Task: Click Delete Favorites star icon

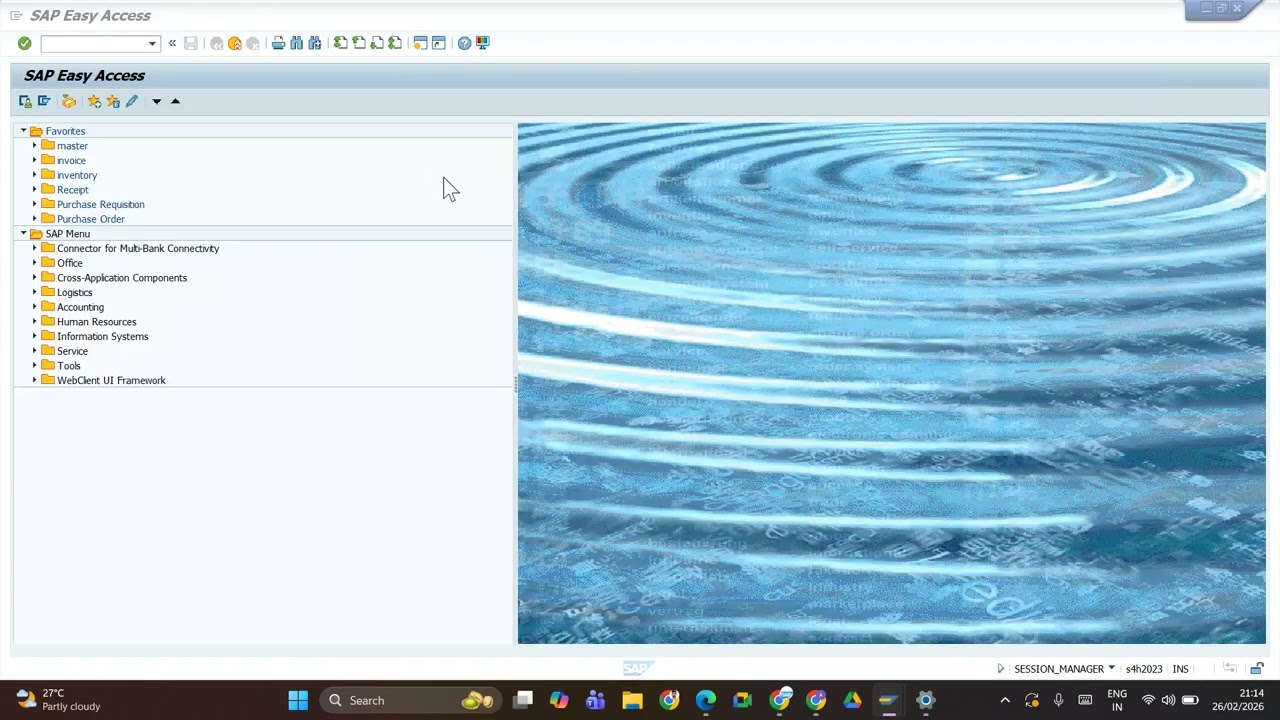Action: coord(113,101)
